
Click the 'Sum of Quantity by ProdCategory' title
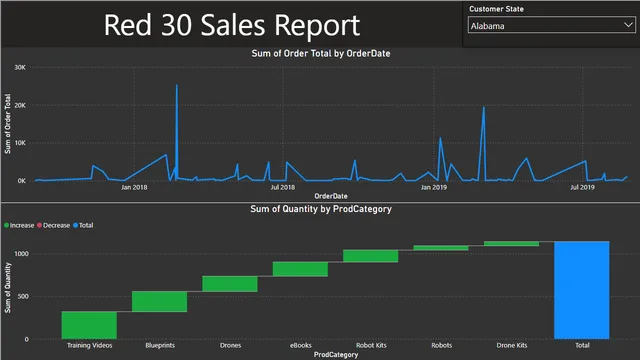(321, 209)
